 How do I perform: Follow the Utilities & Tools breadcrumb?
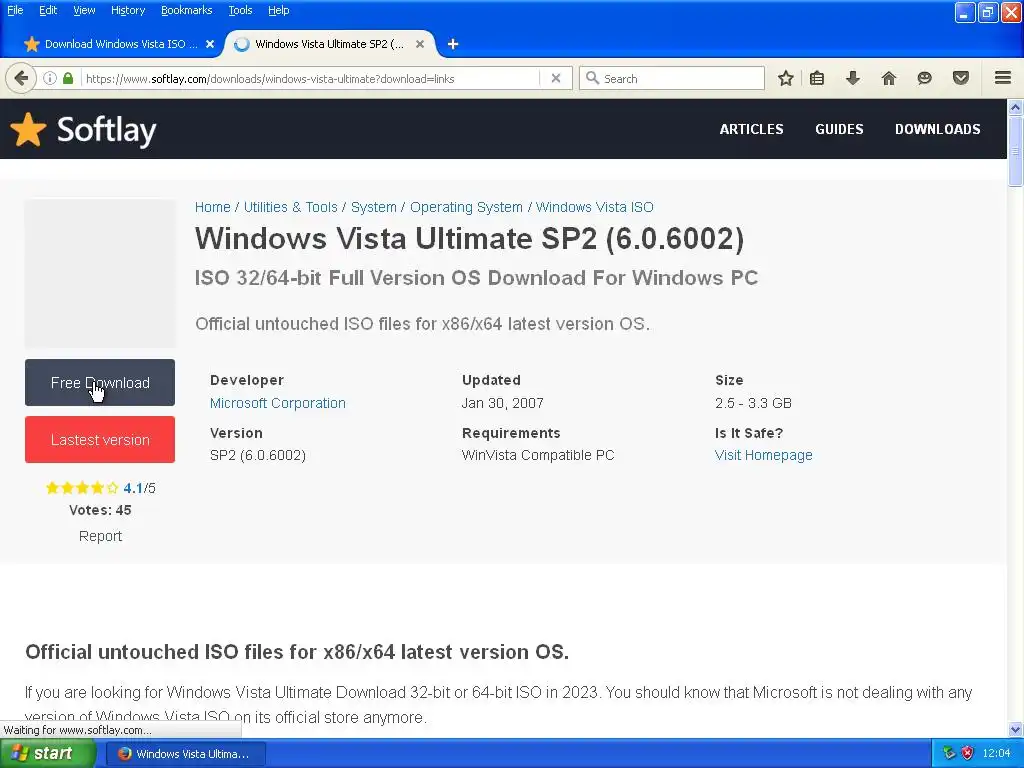pos(291,207)
